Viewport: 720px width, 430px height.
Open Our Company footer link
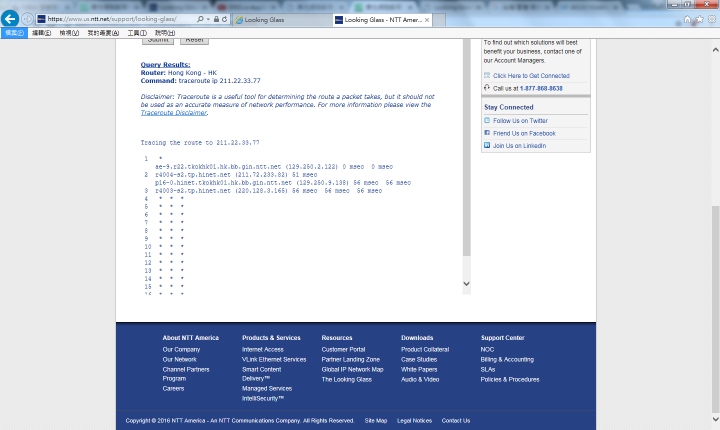click(x=181, y=350)
